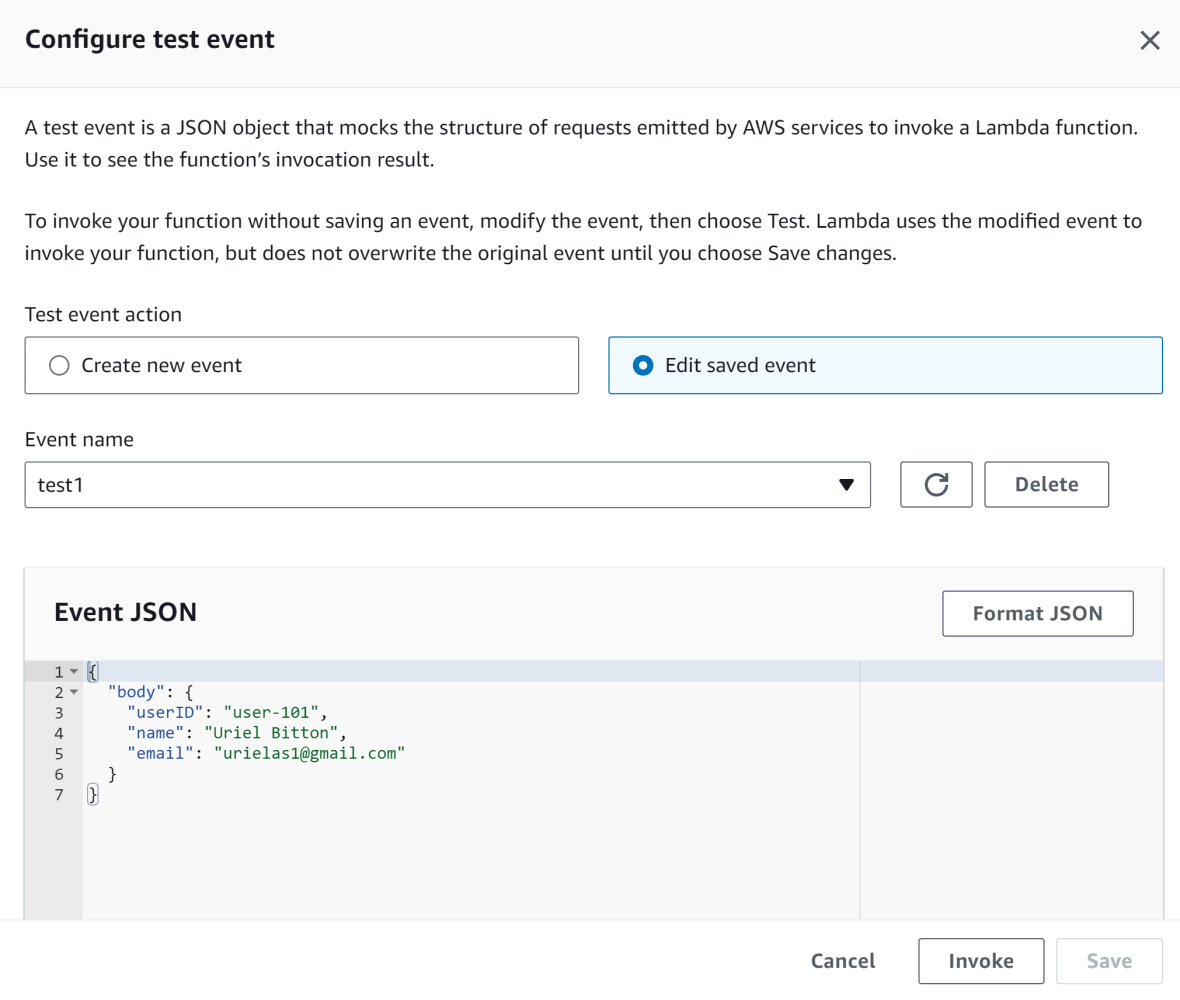Screen dimensions: 1180x1000
Task: Close the Configure test event dialog
Action: click(1149, 40)
